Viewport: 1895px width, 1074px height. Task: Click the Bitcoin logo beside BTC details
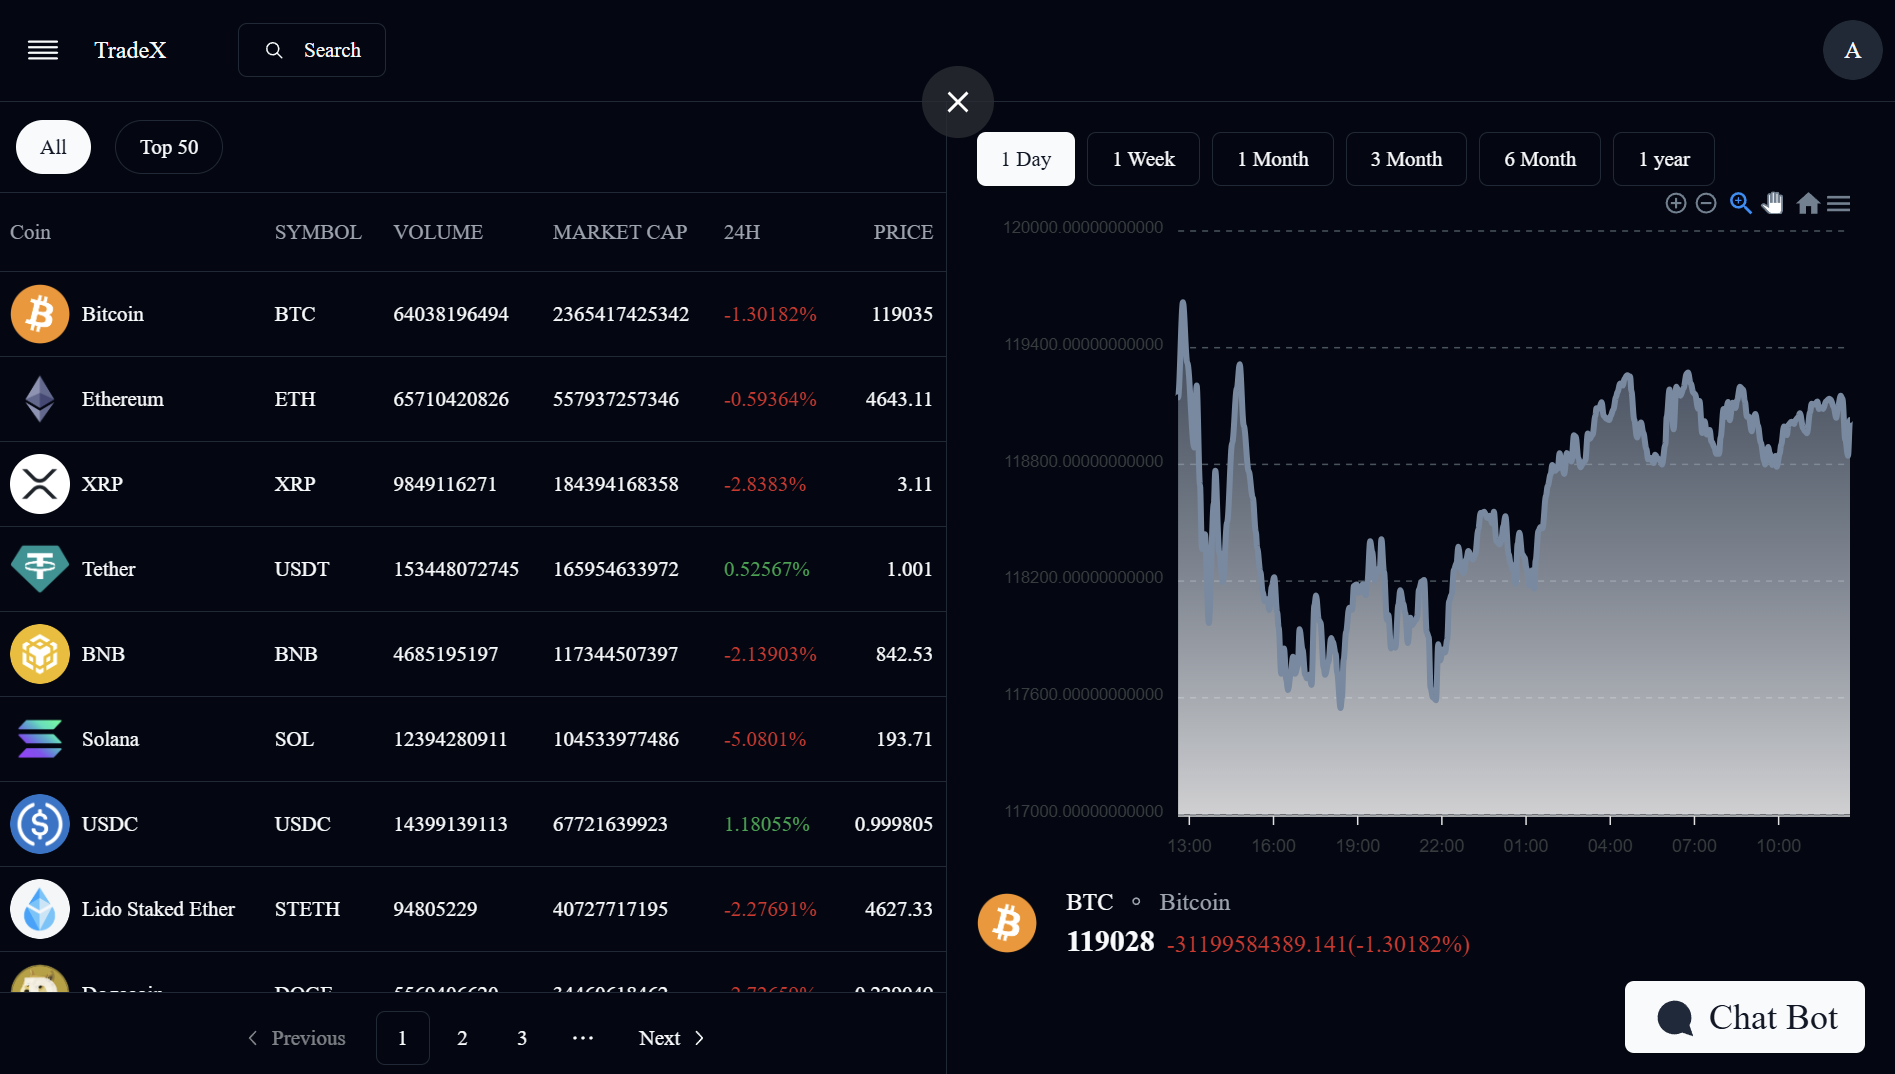[x=1007, y=923]
